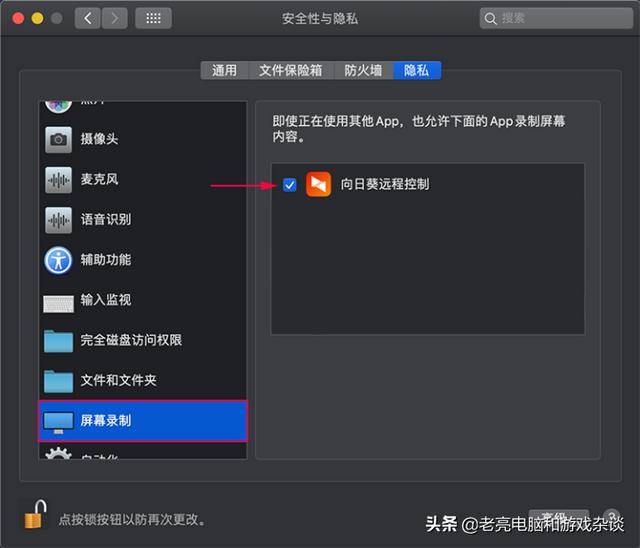This screenshot has width=640, height=548.
Task: Click the 向日葵远程控制 orange app icon
Action: pyautogui.click(x=318, y=184)
